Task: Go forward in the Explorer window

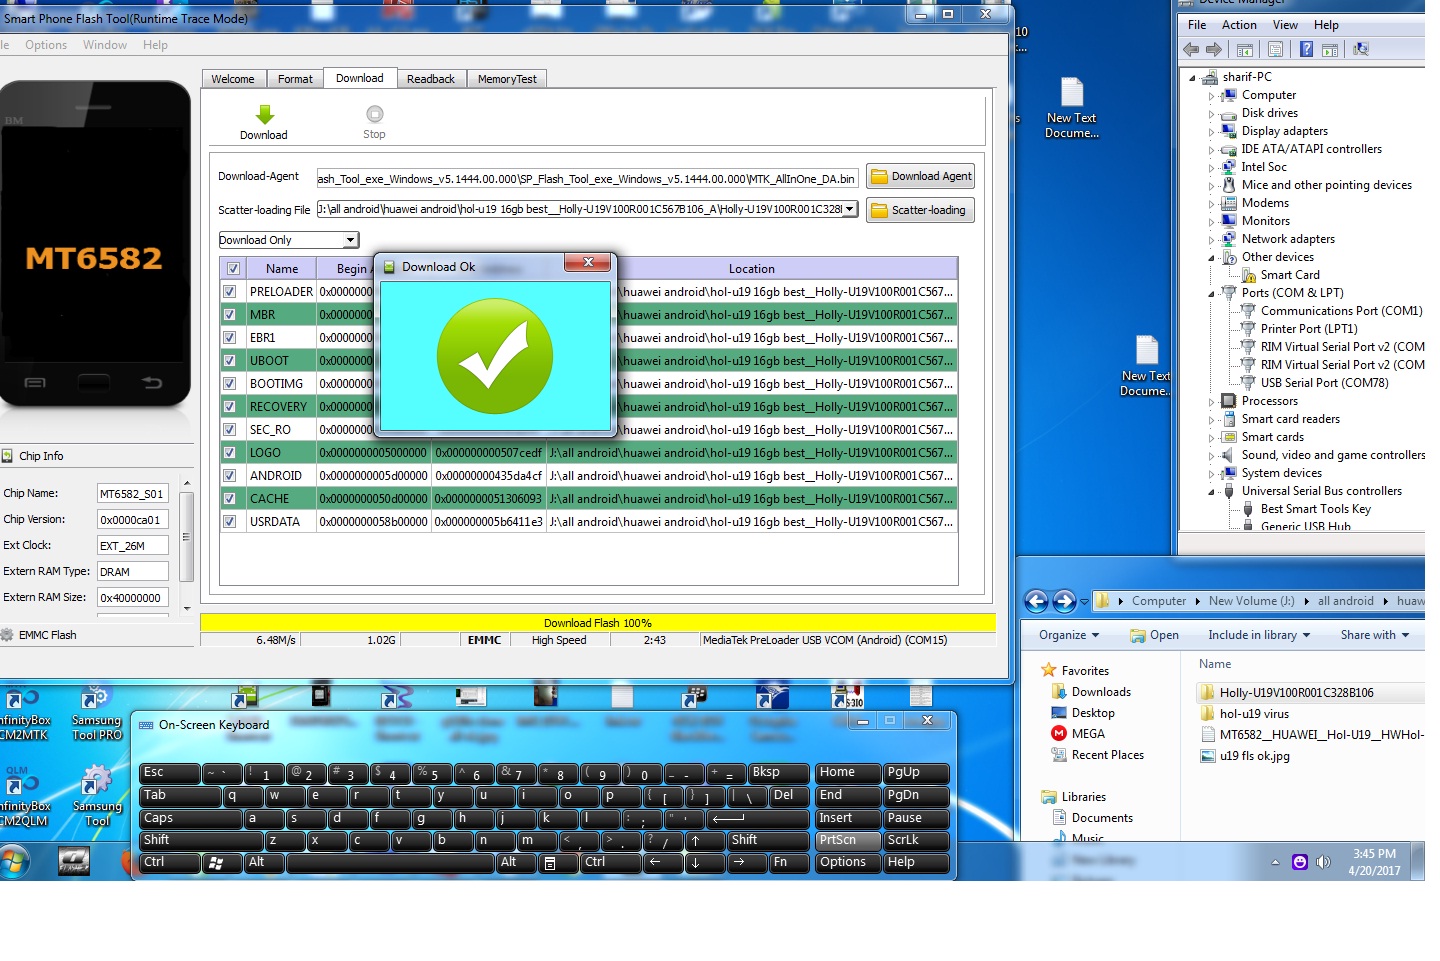Action: pyautogui.click(x=1064, y=601)
